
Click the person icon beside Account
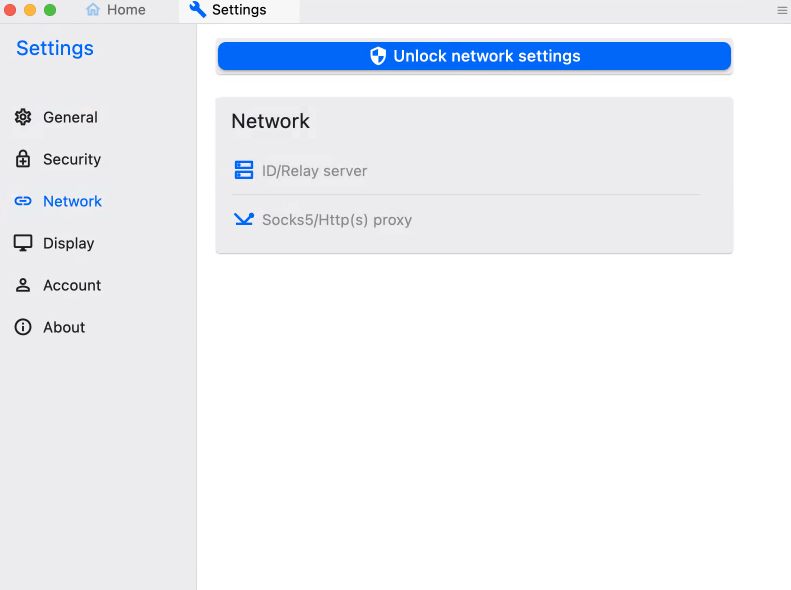pos(23,285)
